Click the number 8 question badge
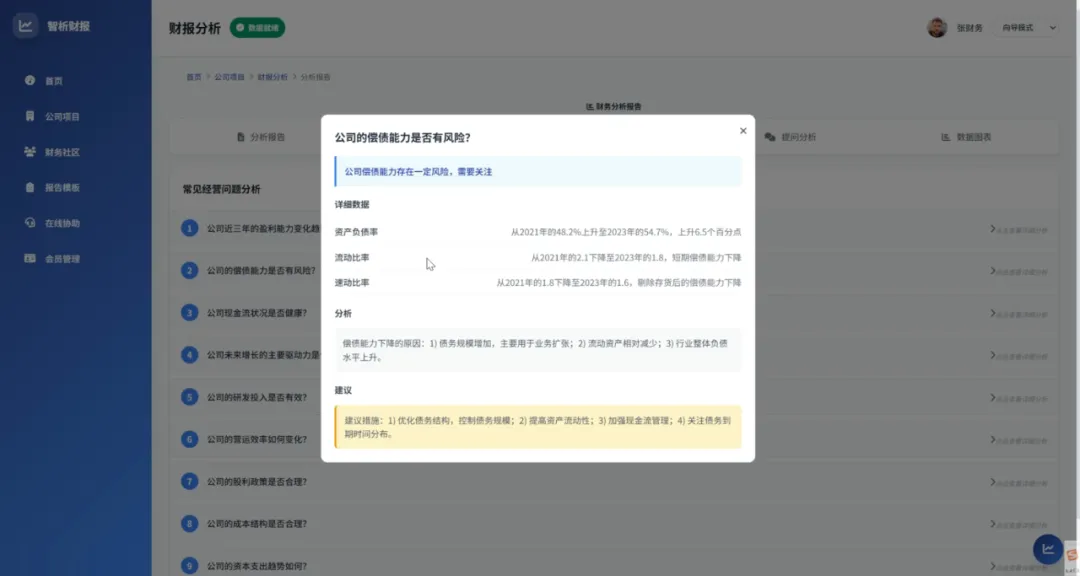1080x576 pixels. coord(189,524)
